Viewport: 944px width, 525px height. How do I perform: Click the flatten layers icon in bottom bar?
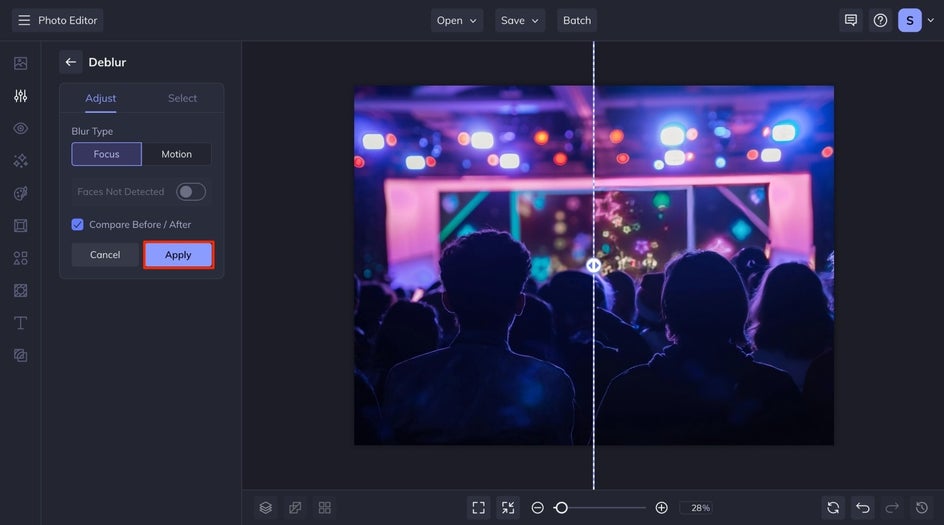coord(295,508)
